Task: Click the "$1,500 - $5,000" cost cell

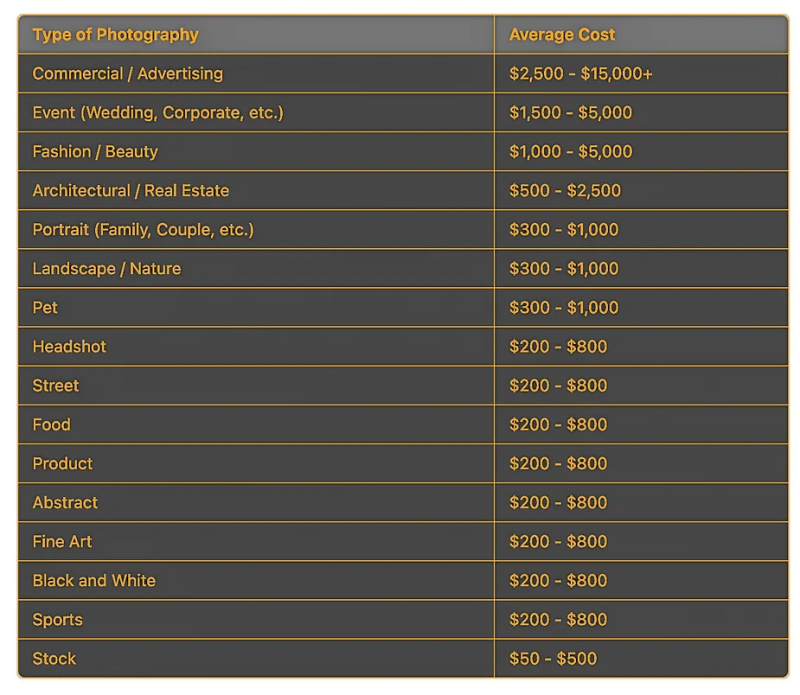Action: click(x=570, y=113)
